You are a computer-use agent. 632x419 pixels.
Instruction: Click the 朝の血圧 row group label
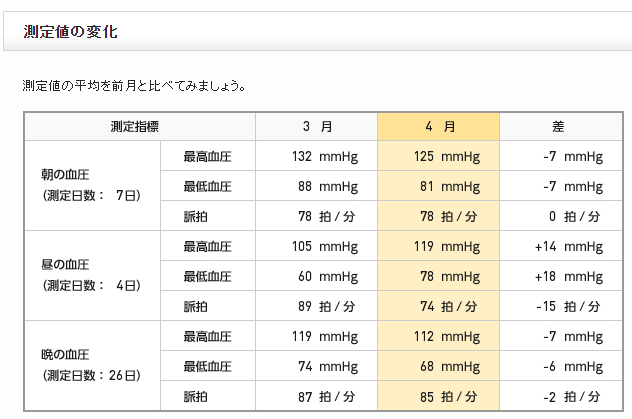pyautogui.click(x=65, y=174)
